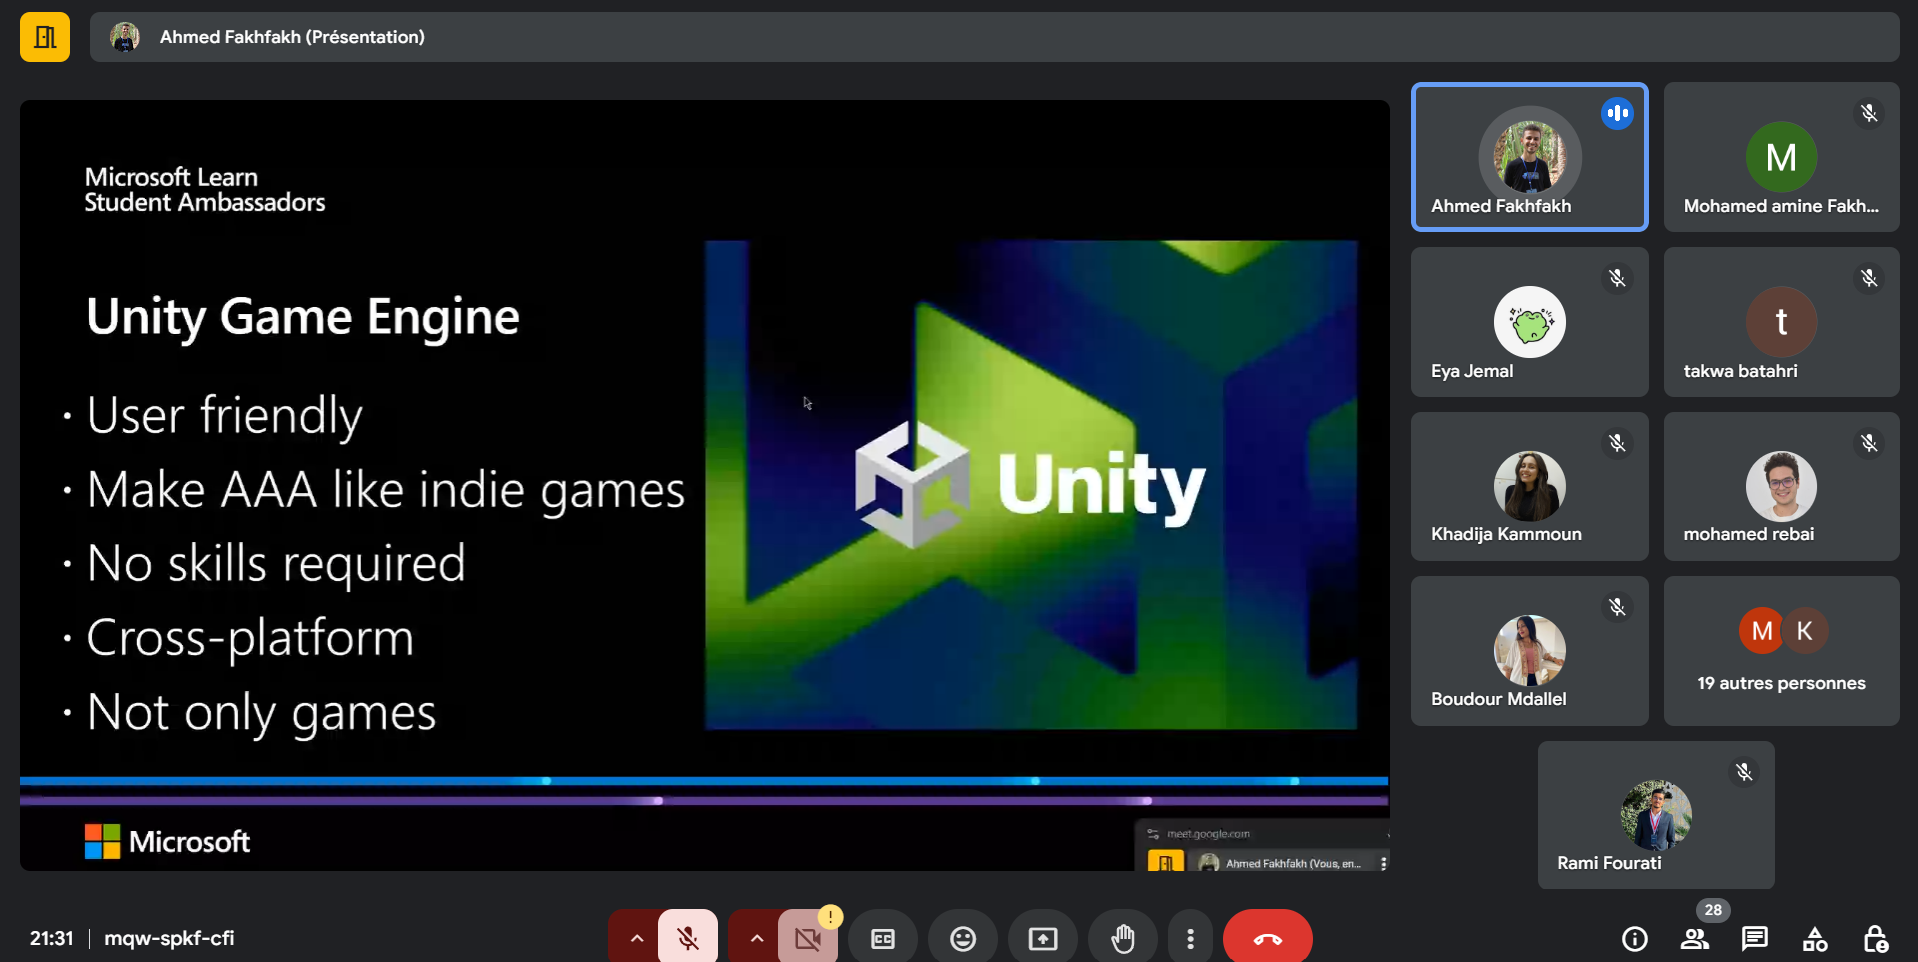Click muted mic icon on Rami Fourati tile

pyautogui.click(x=1744, y=772)
